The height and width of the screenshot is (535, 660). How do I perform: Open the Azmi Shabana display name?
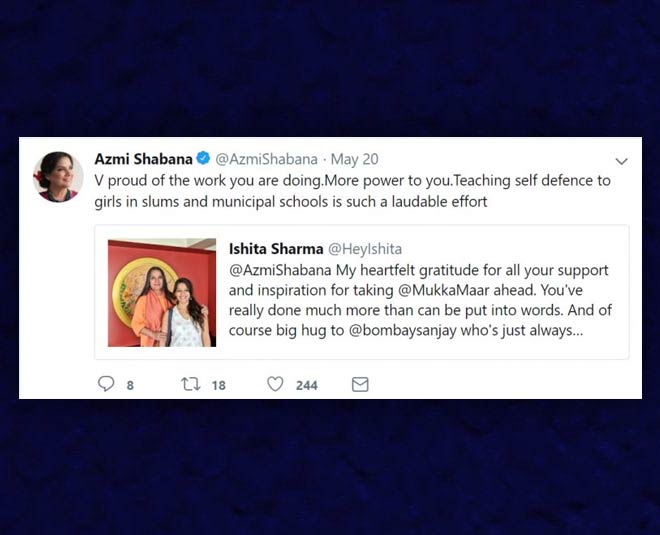(143, 159)
